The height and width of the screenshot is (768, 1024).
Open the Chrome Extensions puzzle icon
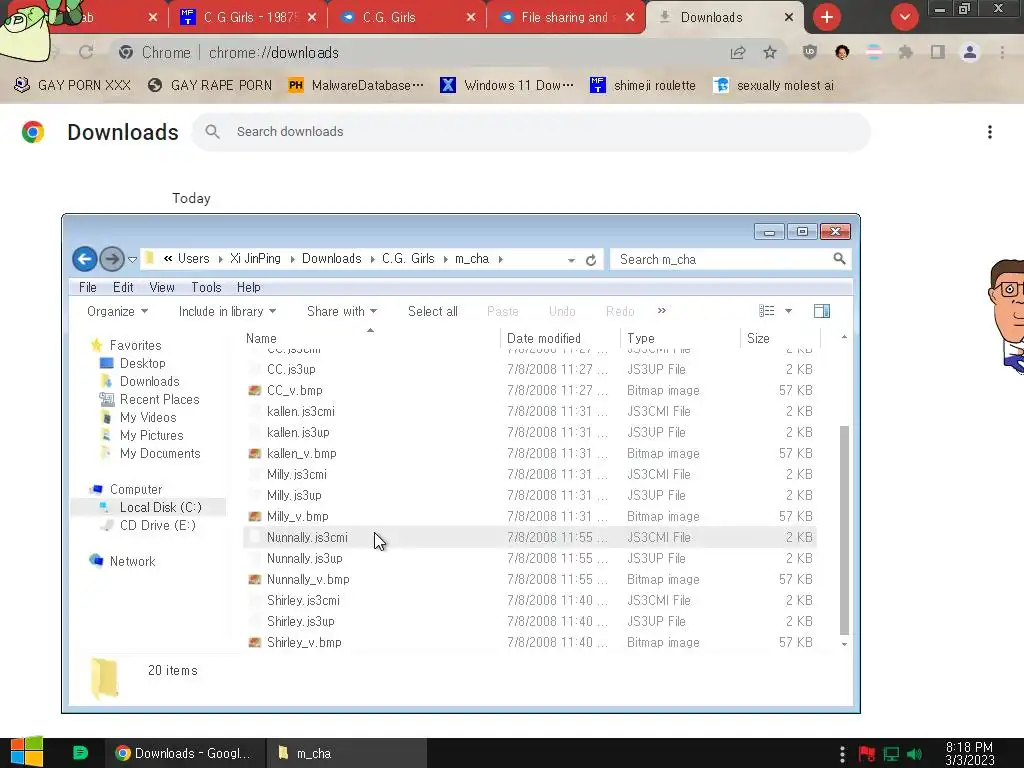click(905, 52)
